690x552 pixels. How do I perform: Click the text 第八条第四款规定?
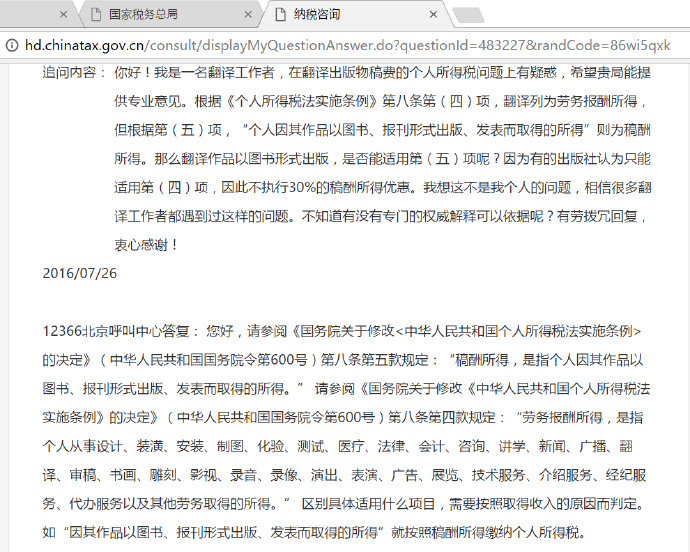(x=441, y=417)
